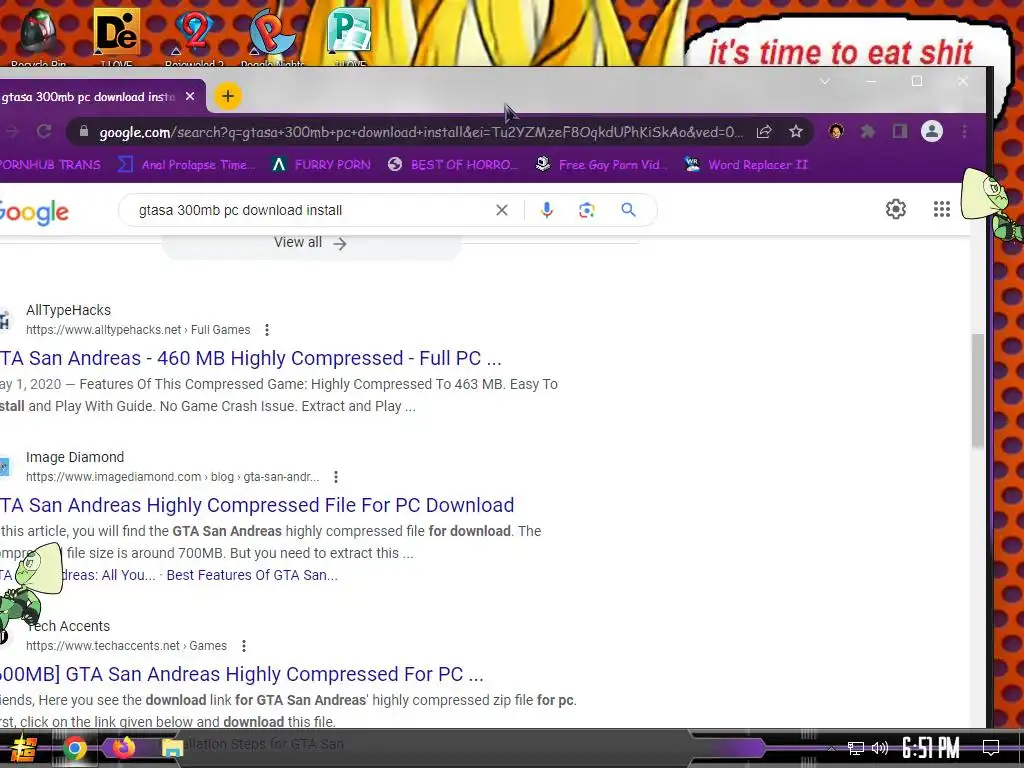The image size is (1024, 768).
Task: Open options for Tech Accents result
Action: click(x=244, y=646)
